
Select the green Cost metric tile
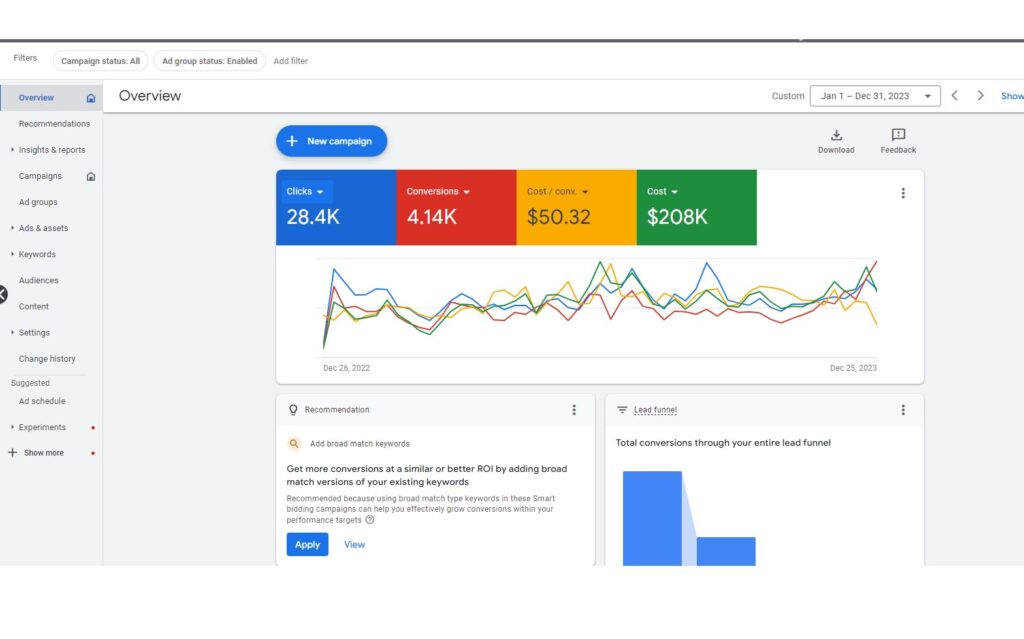click(x=696, y=207)
